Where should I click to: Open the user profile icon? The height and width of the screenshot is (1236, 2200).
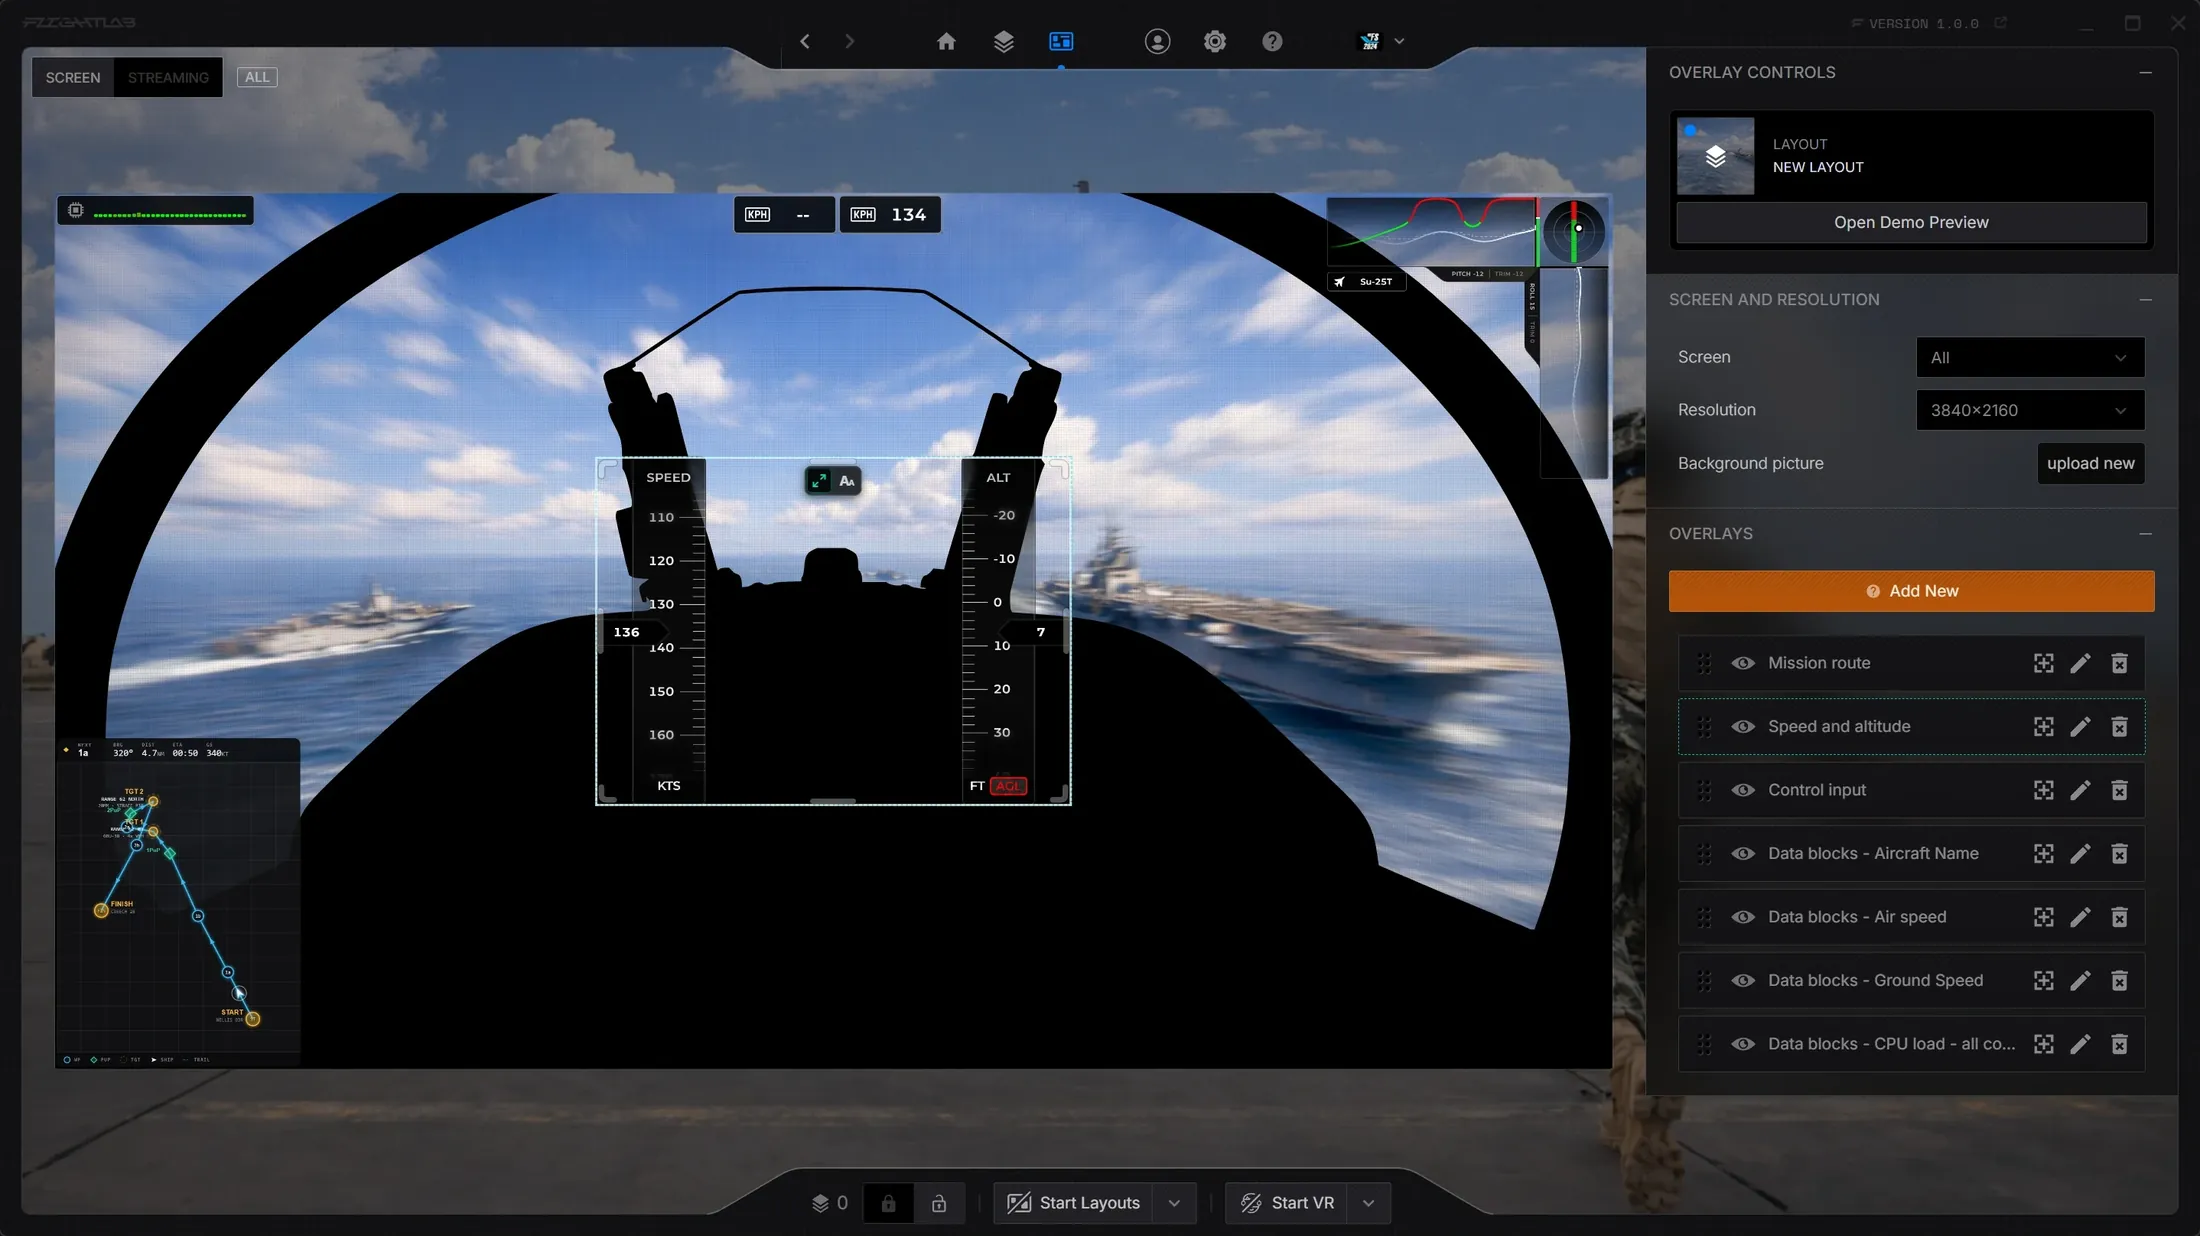(x=1157, y=41)
